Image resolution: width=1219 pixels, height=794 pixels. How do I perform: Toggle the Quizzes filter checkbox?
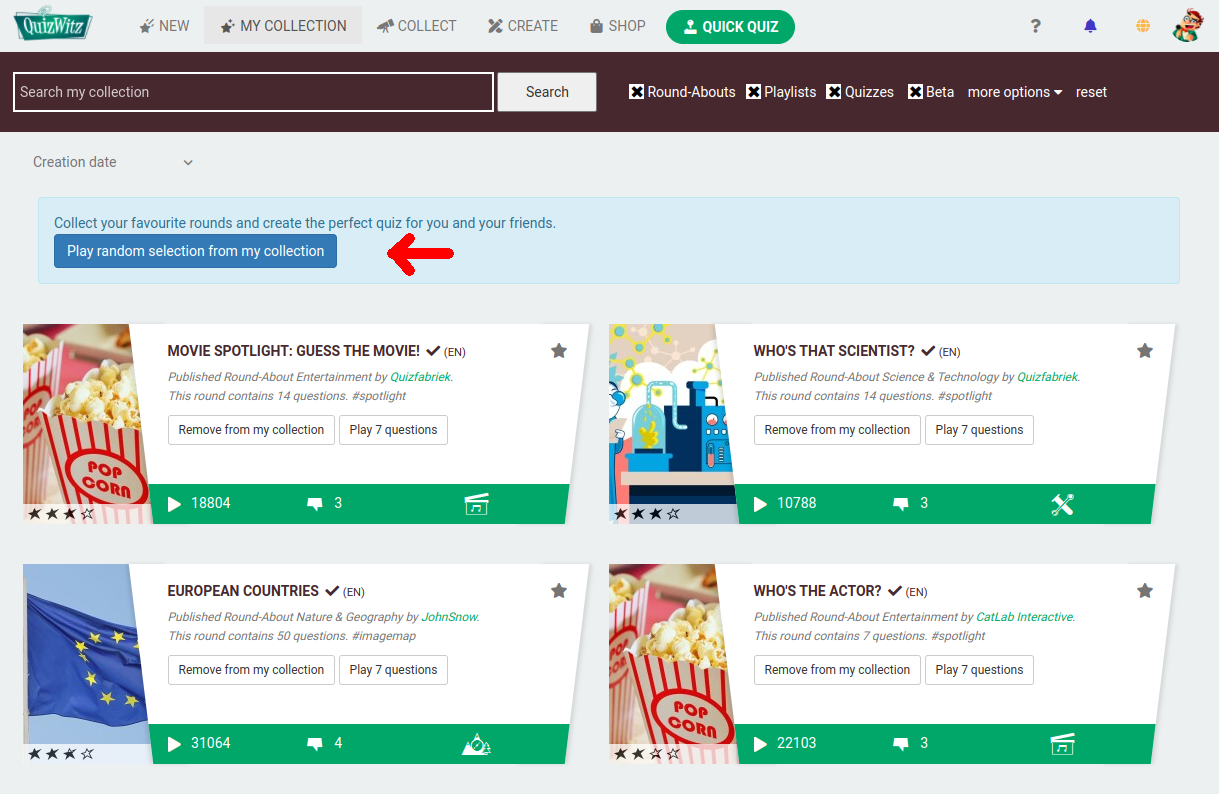point(834,92)
